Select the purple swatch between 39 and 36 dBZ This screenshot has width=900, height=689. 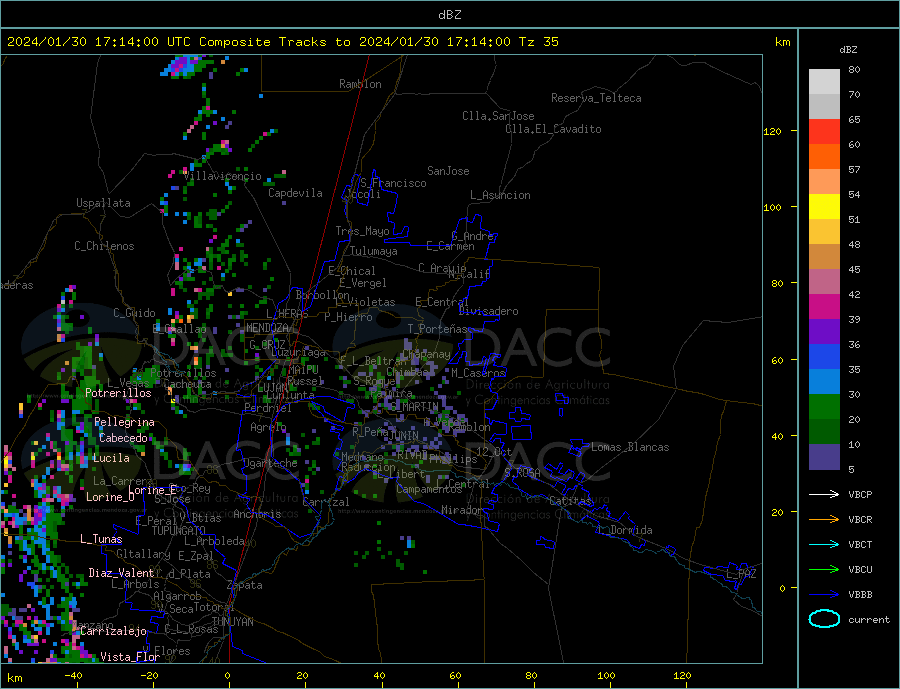point(824,332)
